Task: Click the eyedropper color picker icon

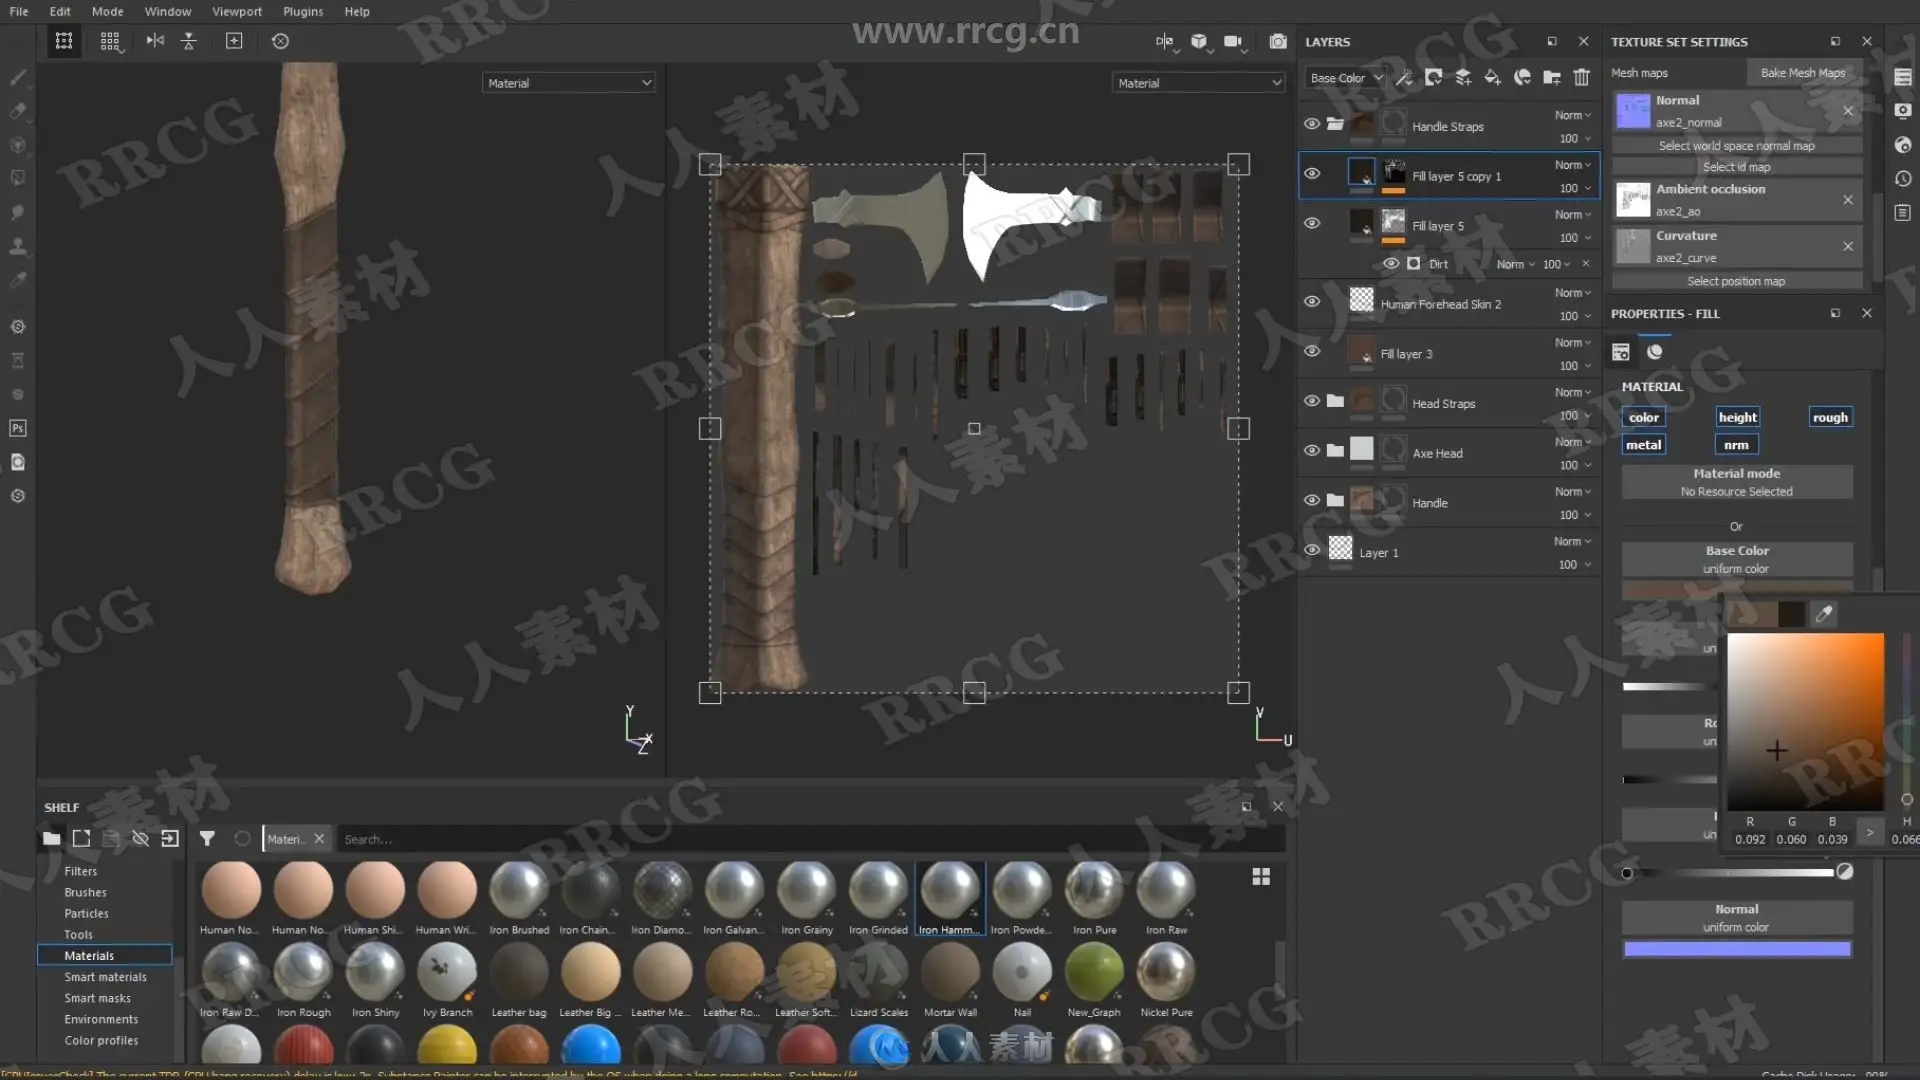Action: [x=1824, y=614]
